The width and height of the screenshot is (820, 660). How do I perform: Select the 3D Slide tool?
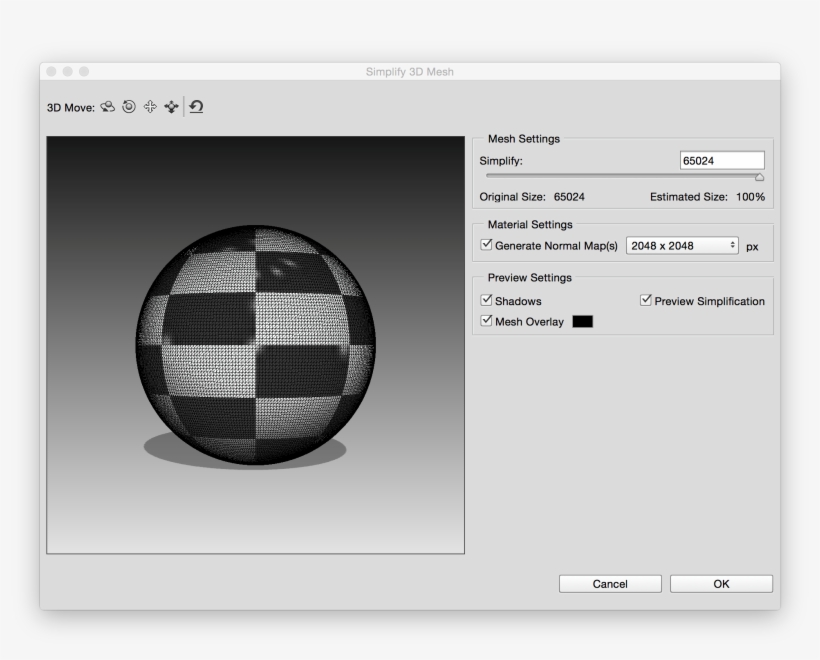171,107
